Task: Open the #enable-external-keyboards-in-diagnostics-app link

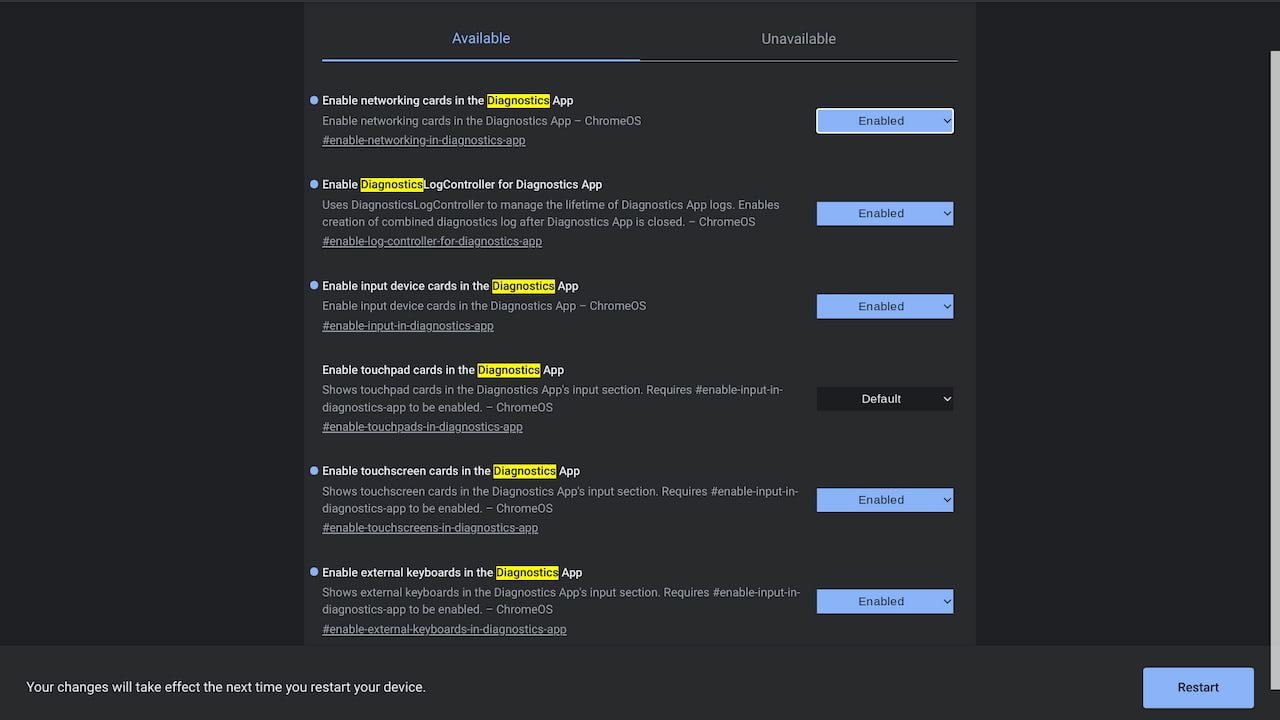Action: tap(444, 629)
